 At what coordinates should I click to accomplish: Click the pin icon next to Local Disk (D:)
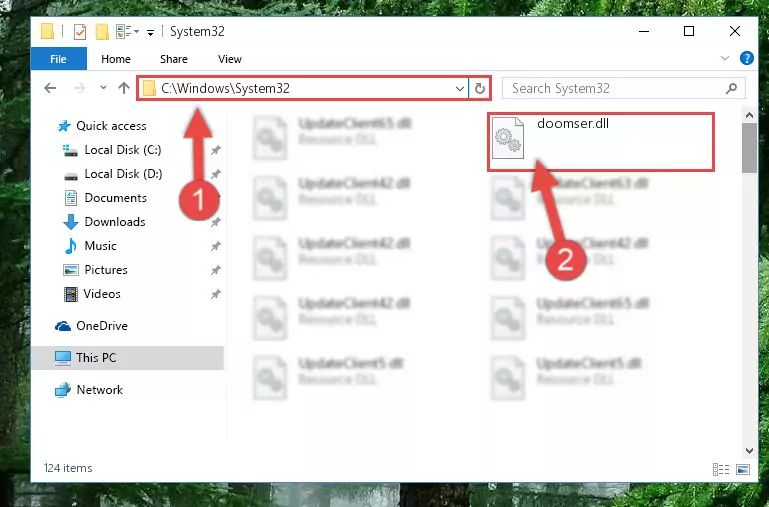click(215, 174)
